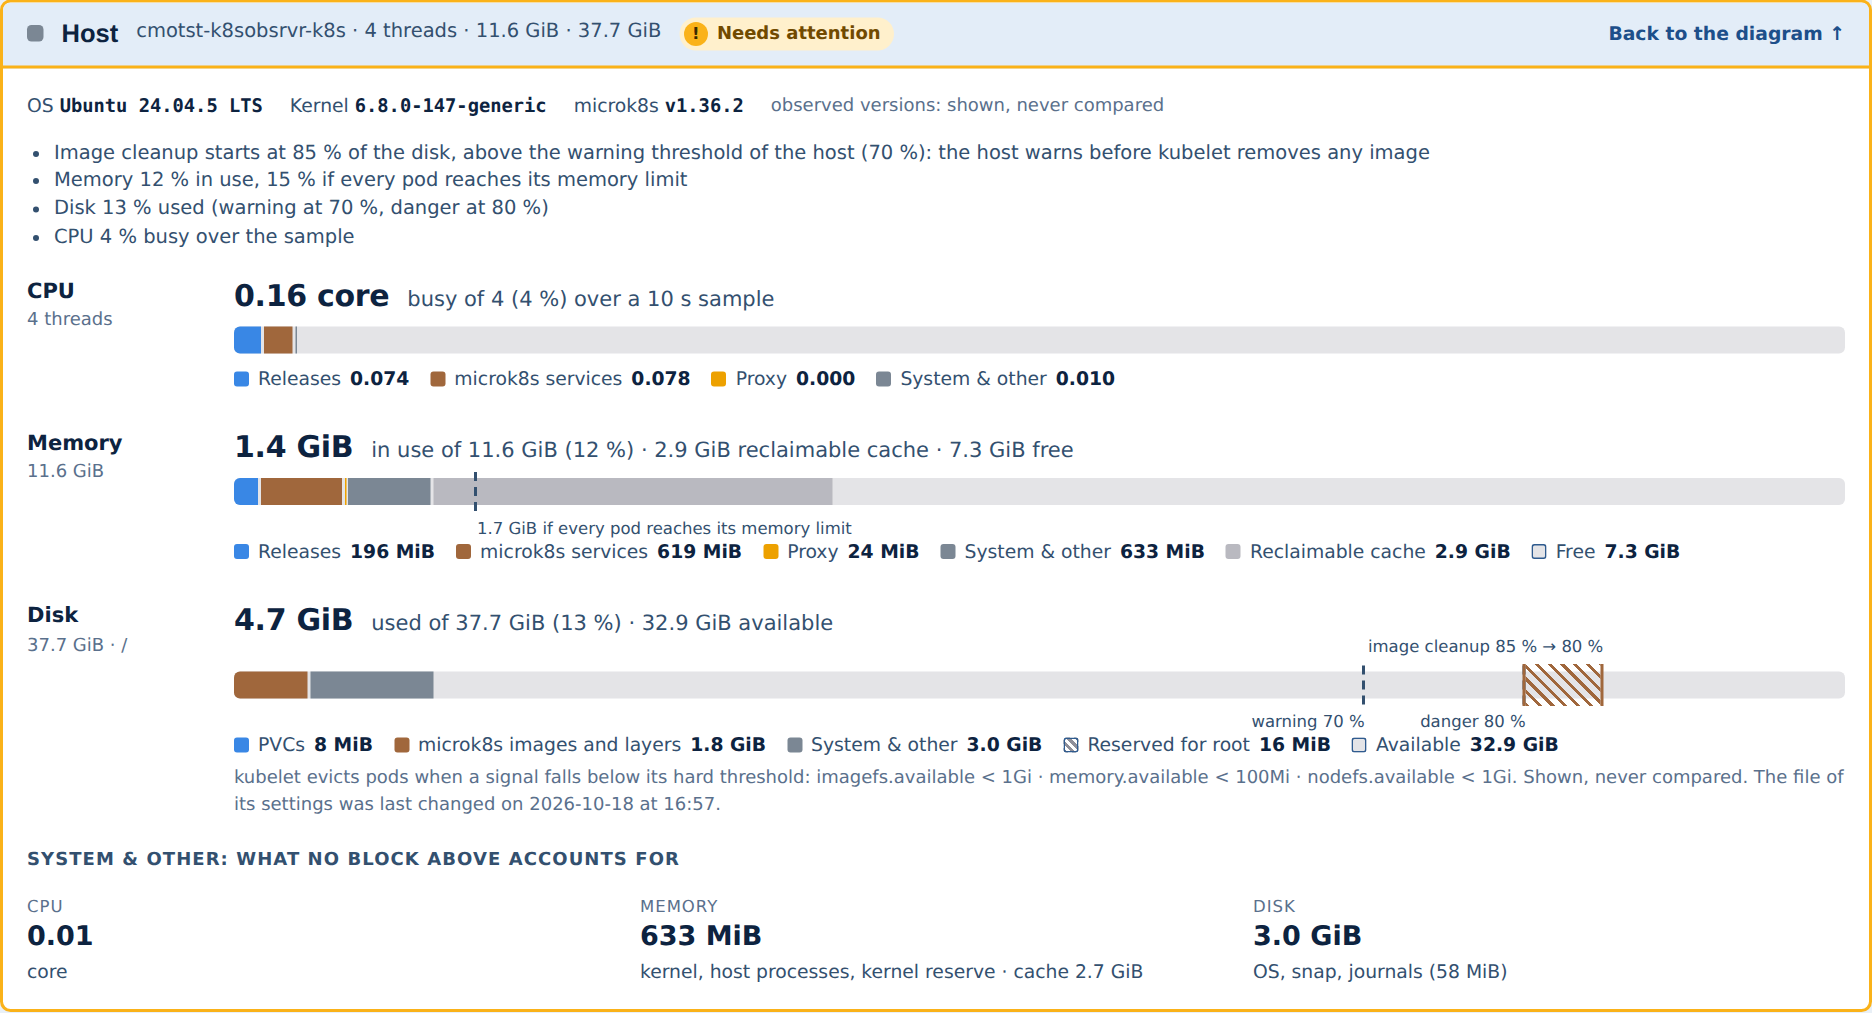Click the blue Releases segment of CPU bar

248,340
